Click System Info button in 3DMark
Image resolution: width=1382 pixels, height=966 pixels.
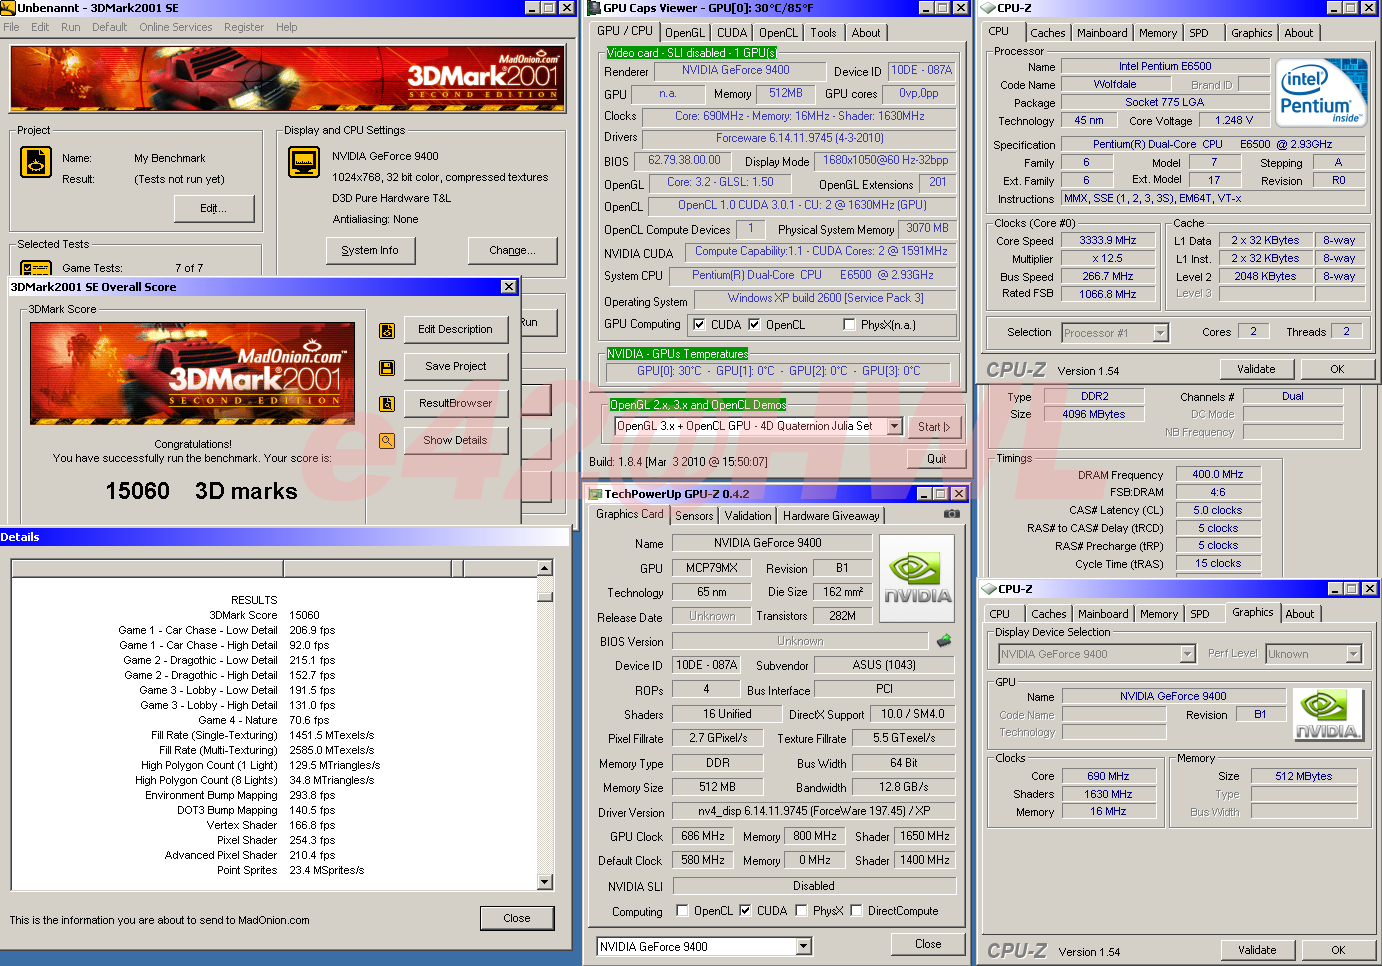pos(371,251)
